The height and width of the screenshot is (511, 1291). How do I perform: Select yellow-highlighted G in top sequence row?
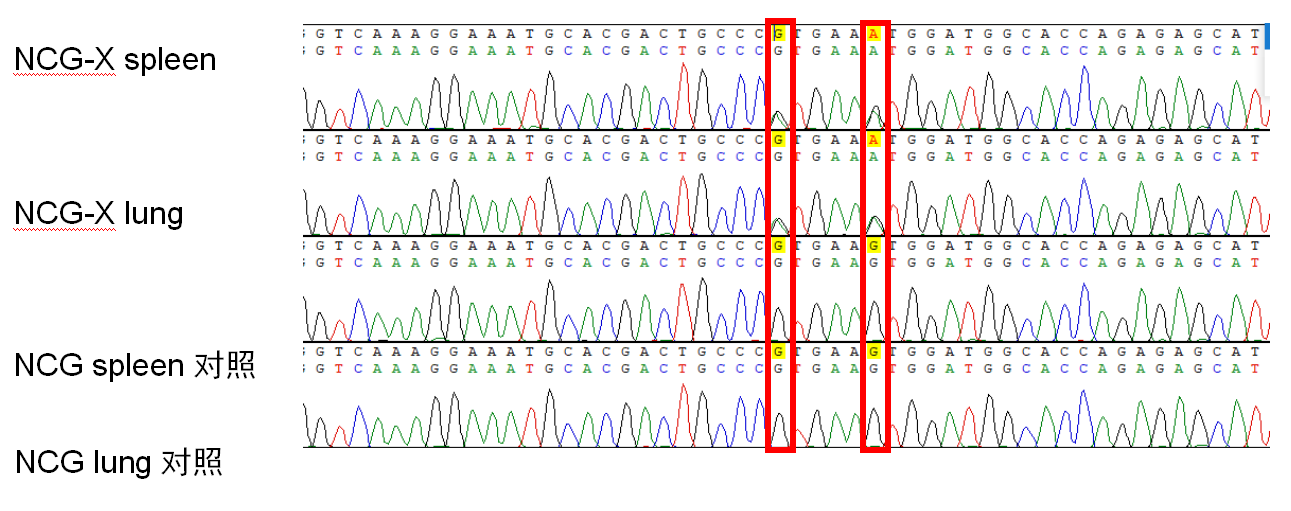[x=778, y=32]
